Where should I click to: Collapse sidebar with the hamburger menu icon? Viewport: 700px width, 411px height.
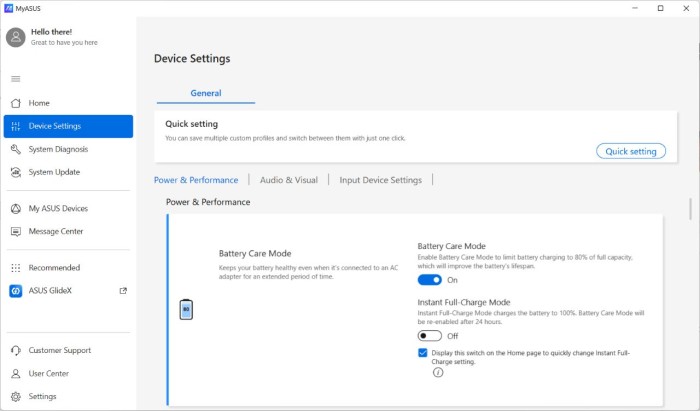tap(16, 79)
